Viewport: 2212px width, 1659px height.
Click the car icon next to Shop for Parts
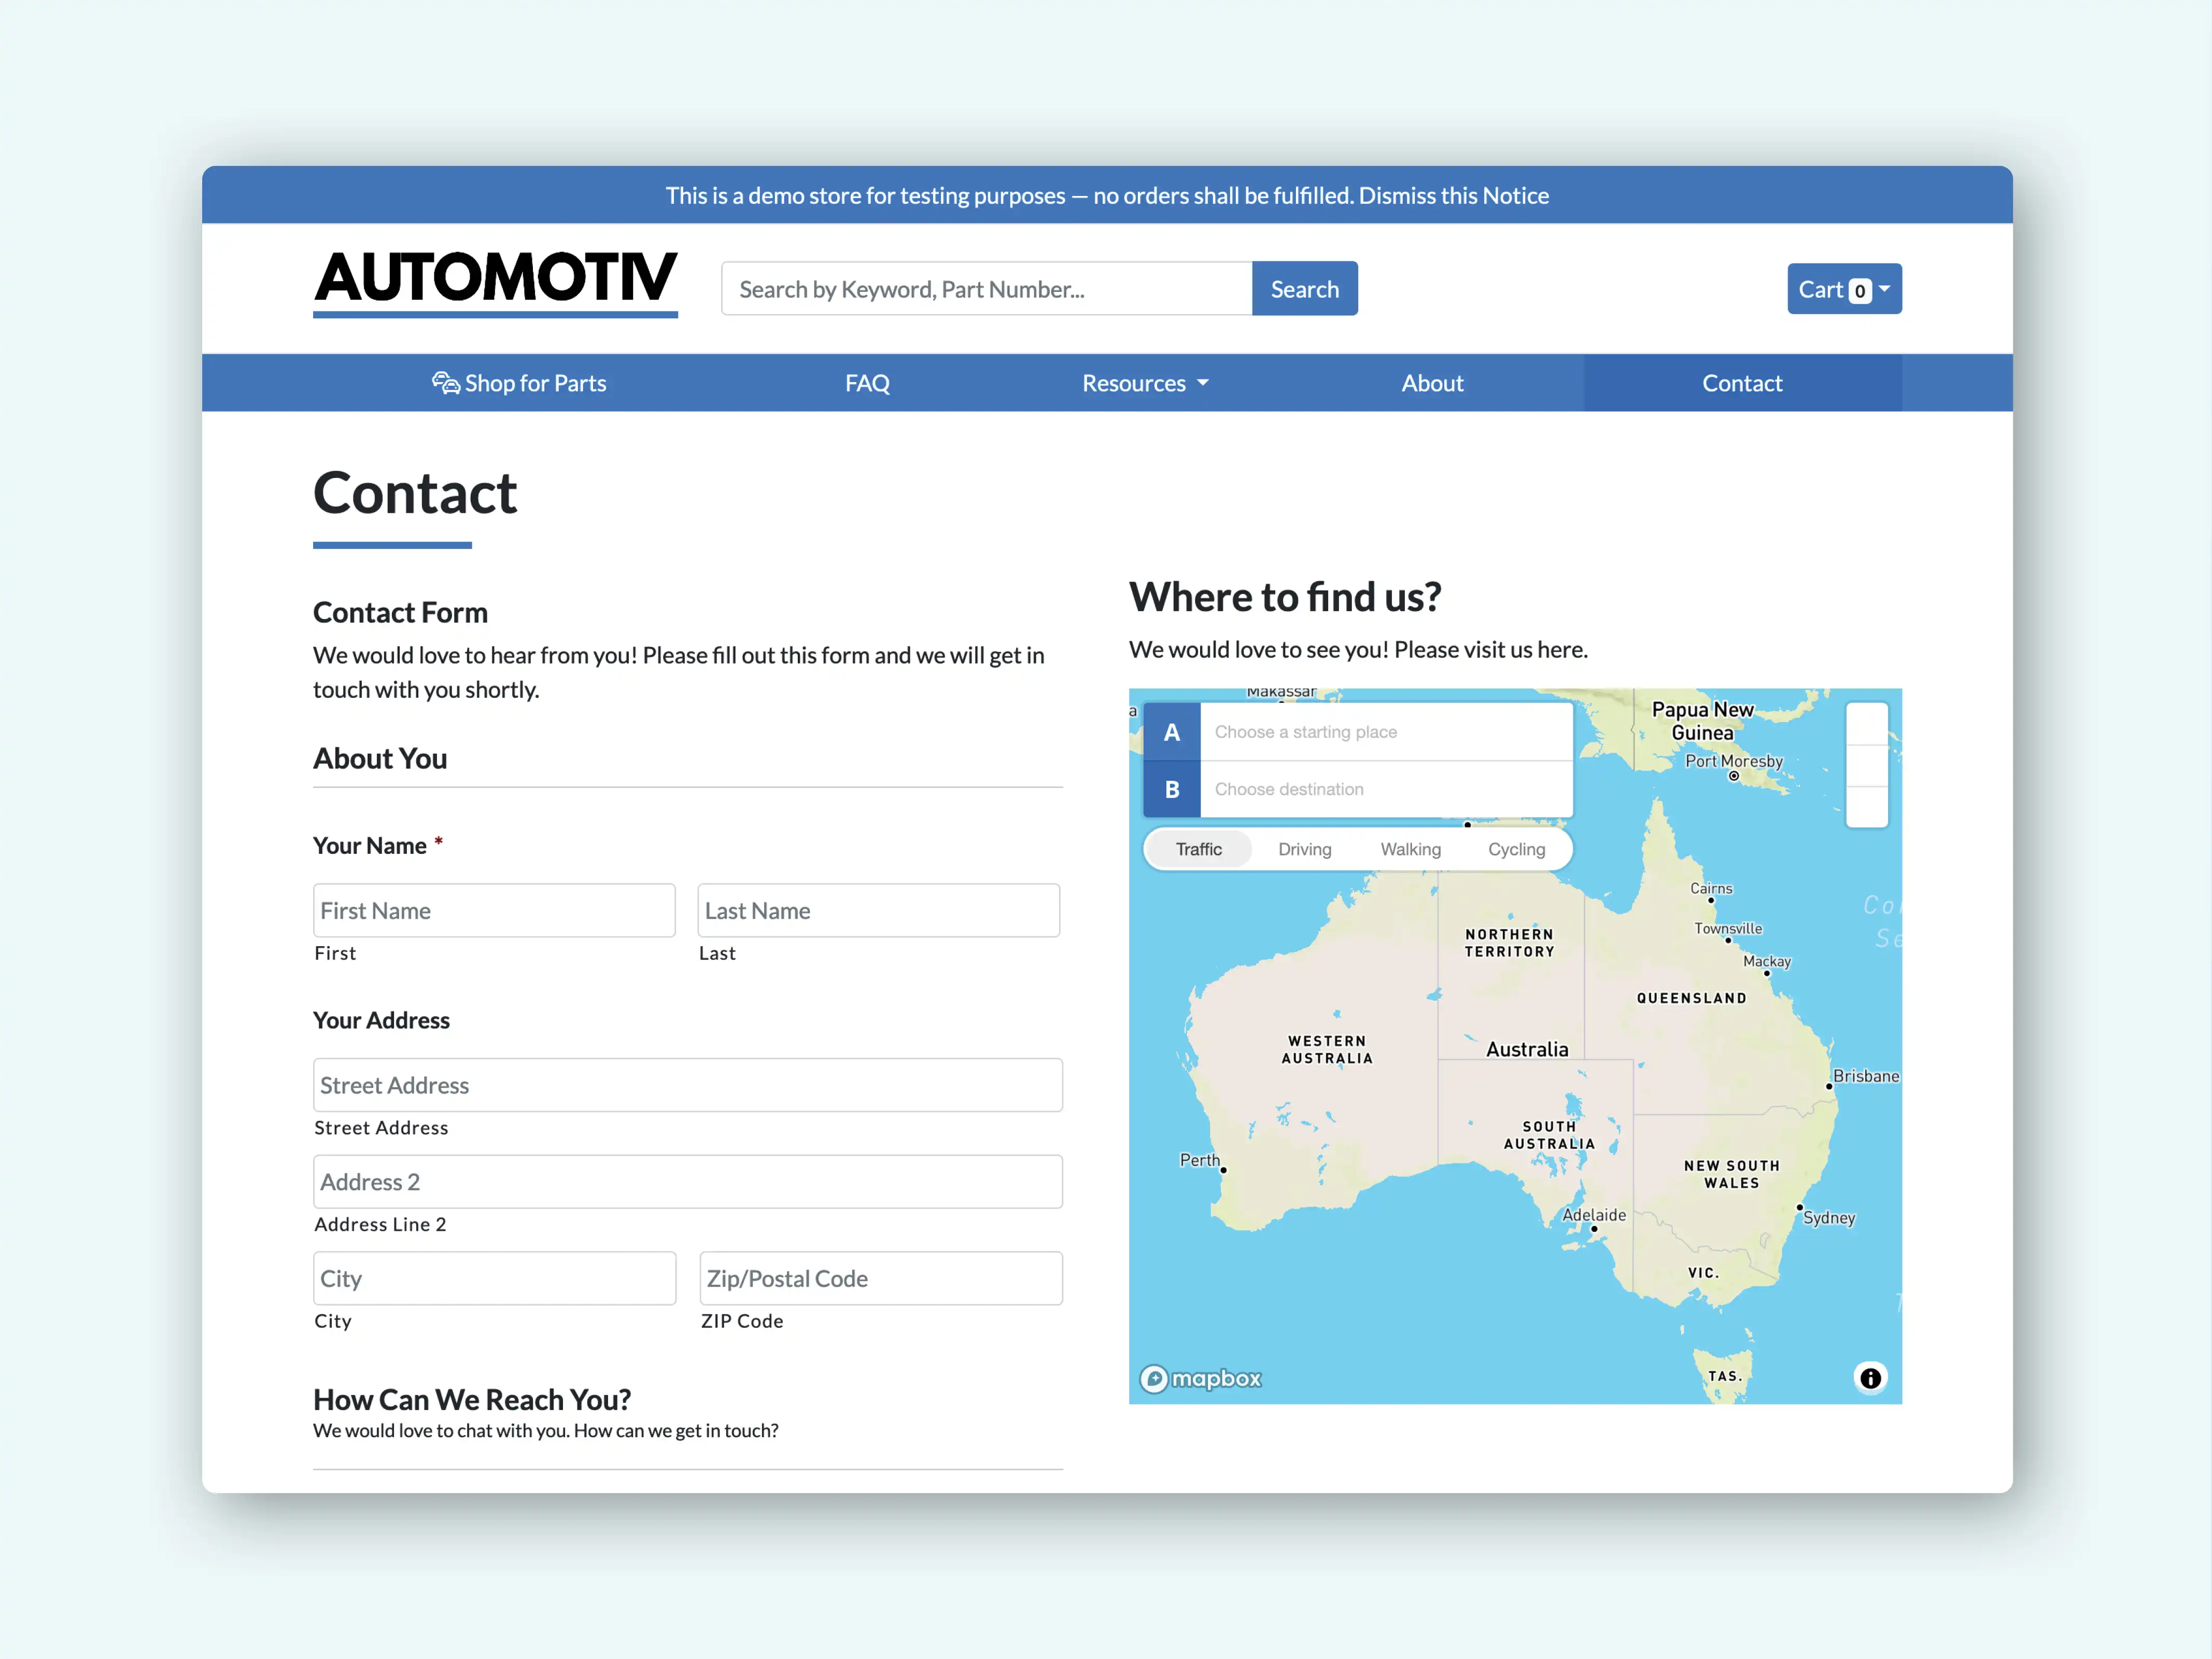point(445,383)
